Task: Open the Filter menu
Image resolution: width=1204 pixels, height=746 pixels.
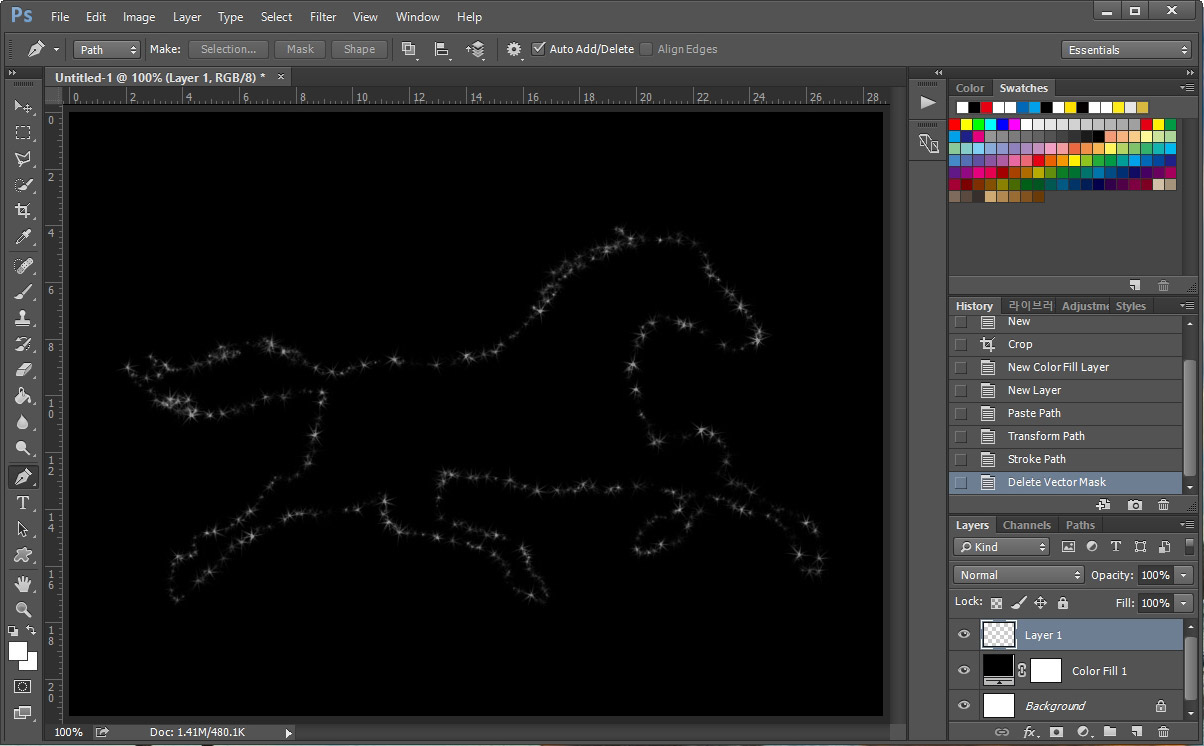Action: pos(323,17)
